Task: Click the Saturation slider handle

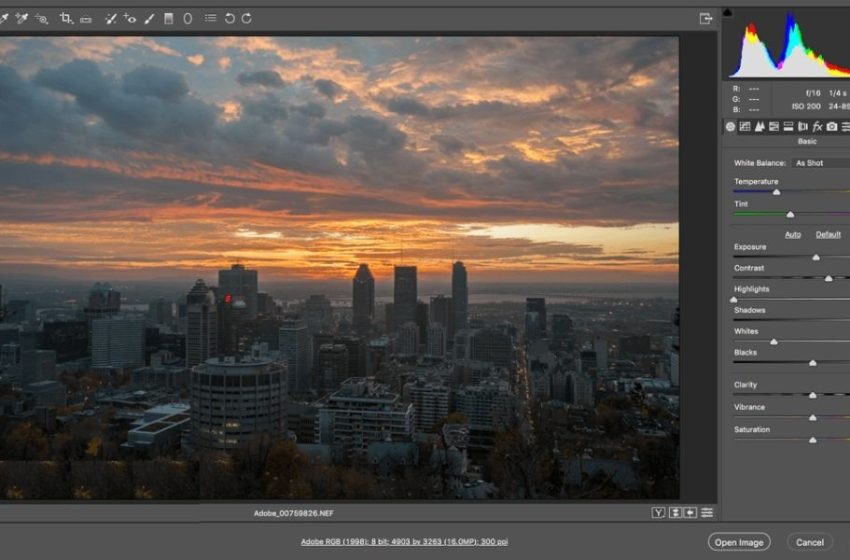Action: (x=813, y=440)
